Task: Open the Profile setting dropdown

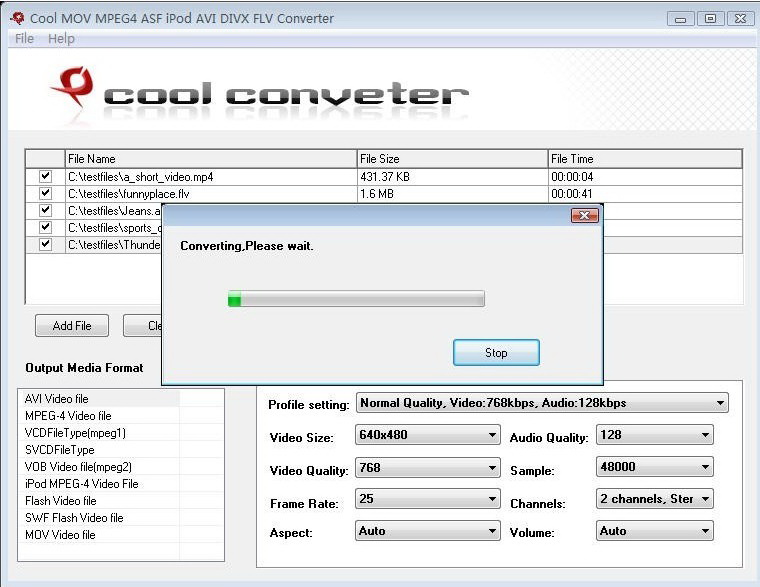Action: (x=542, y=403)
